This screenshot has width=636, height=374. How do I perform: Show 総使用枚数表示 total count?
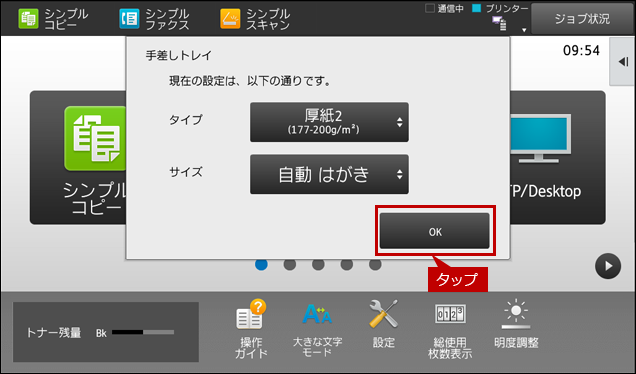450,331
